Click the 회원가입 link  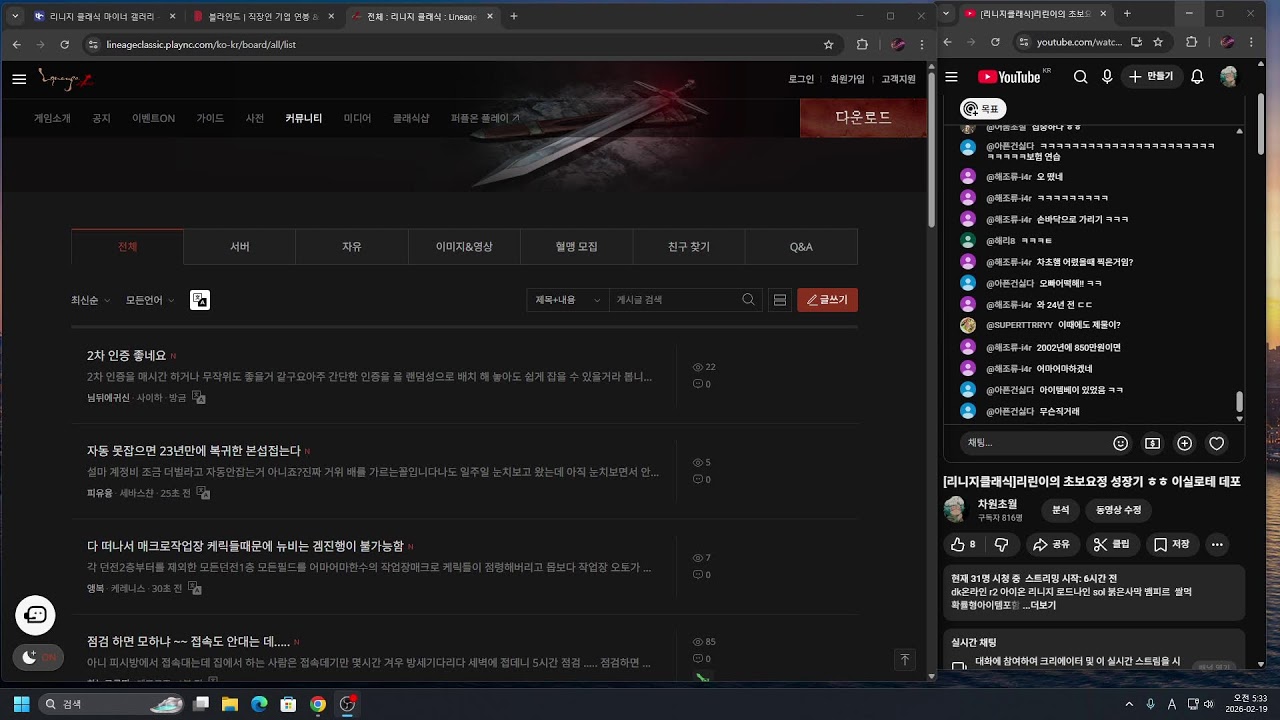847,79
